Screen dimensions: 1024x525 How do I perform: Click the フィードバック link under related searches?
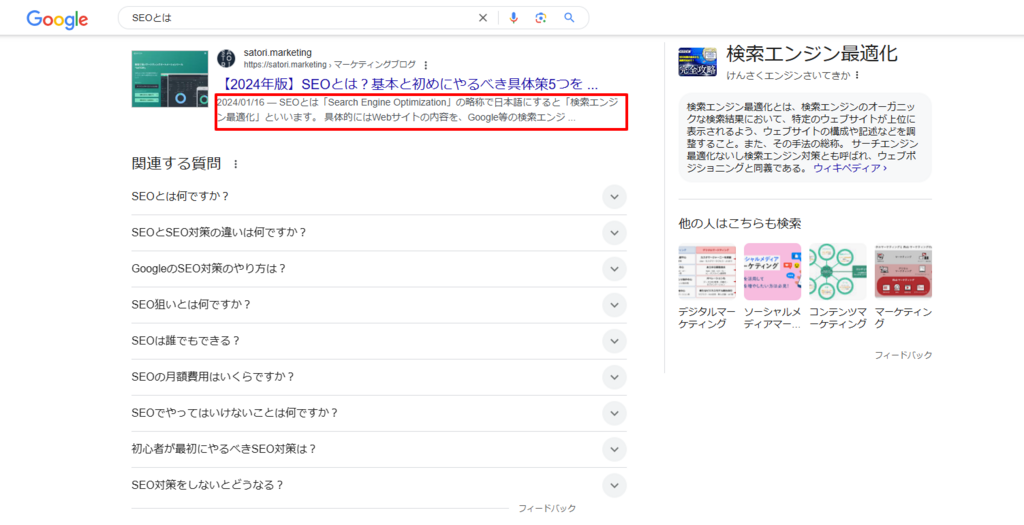[x=903, y=355]
